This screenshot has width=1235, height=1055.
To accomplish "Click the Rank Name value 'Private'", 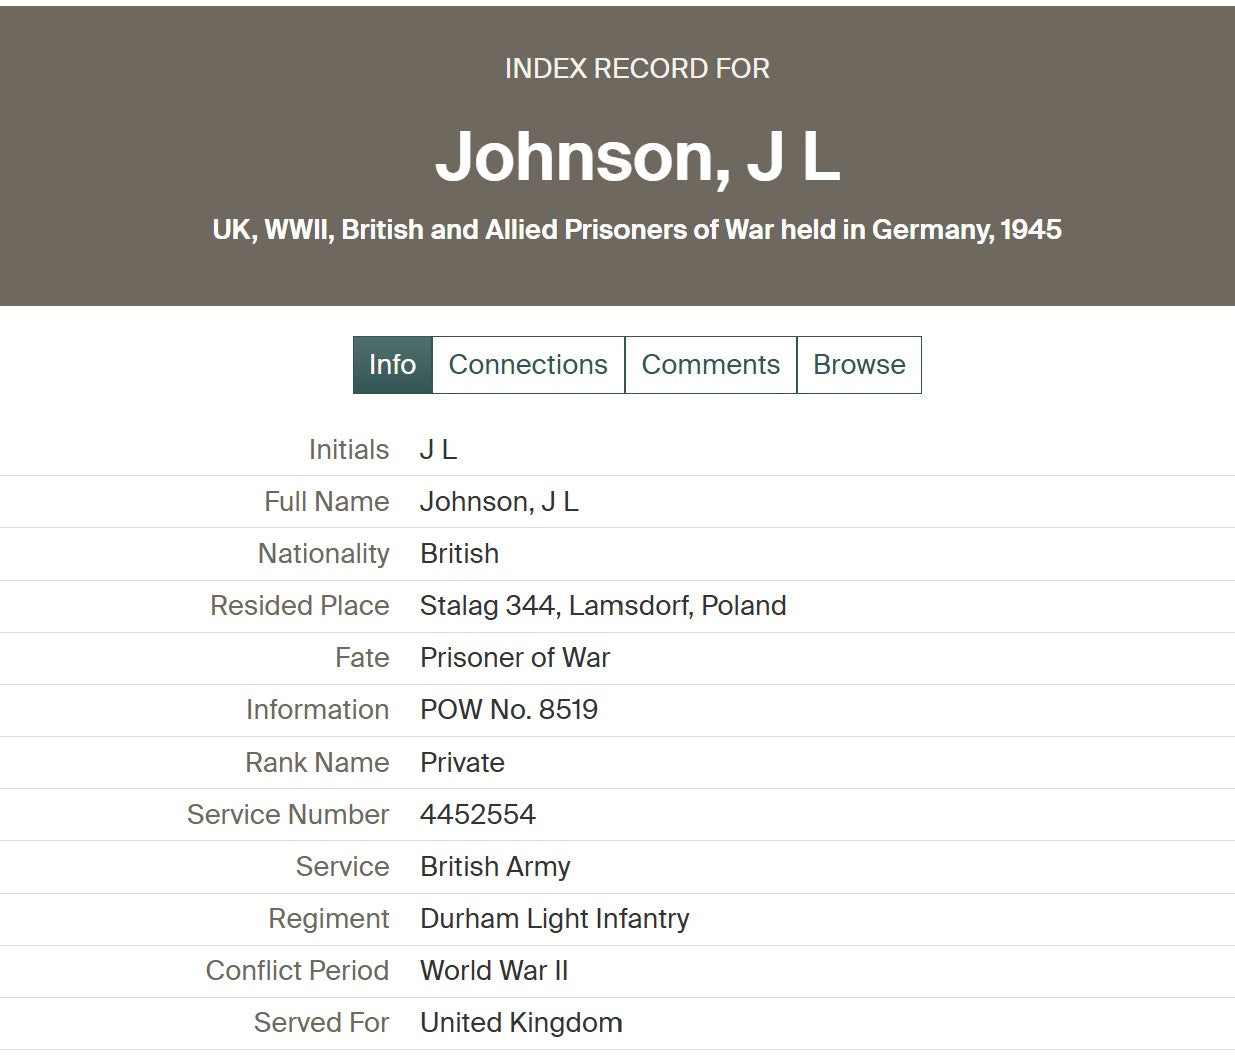I will tap(462, 763).
